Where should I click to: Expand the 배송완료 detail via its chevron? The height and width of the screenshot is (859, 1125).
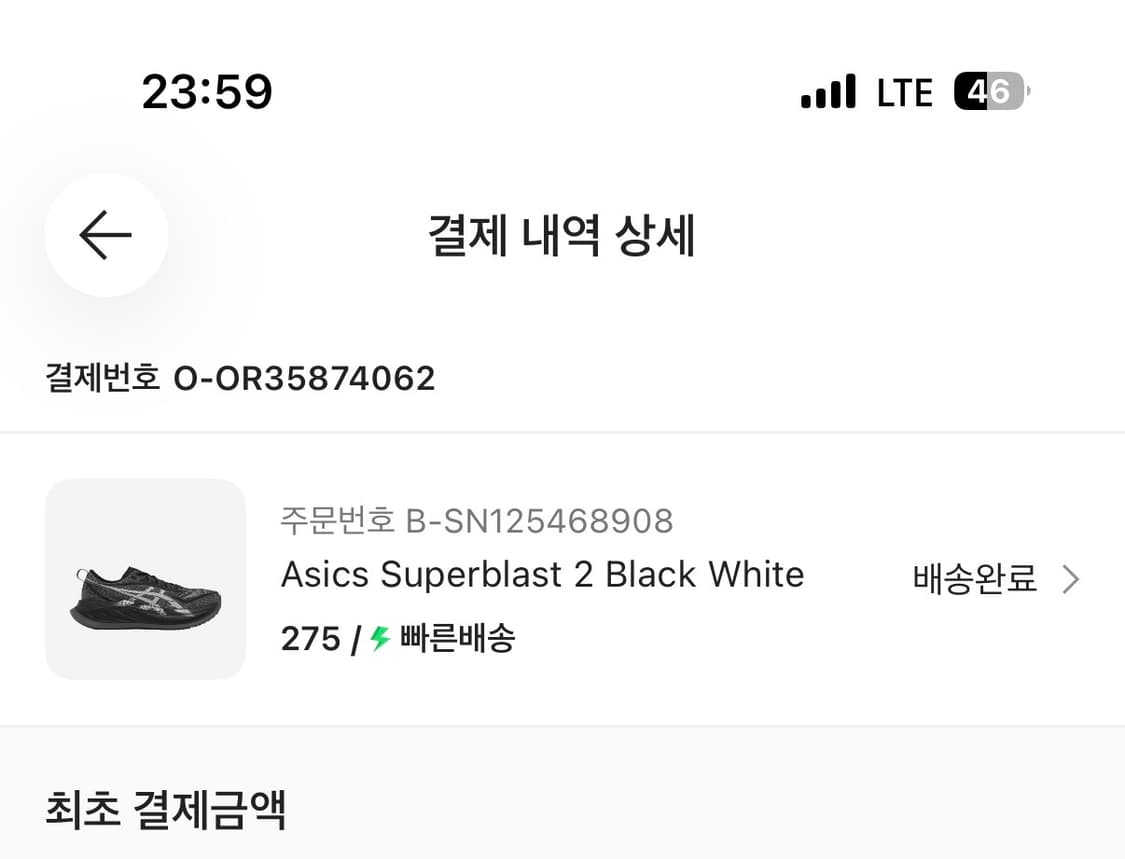[1071, 579]
